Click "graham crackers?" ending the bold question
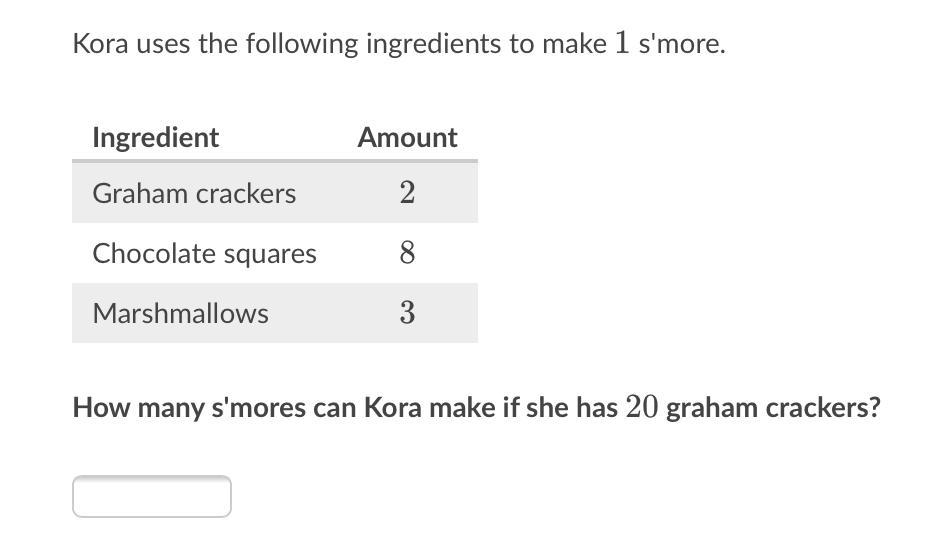The width and height of the screenshot is (932, 560). (x=773, y=408)
